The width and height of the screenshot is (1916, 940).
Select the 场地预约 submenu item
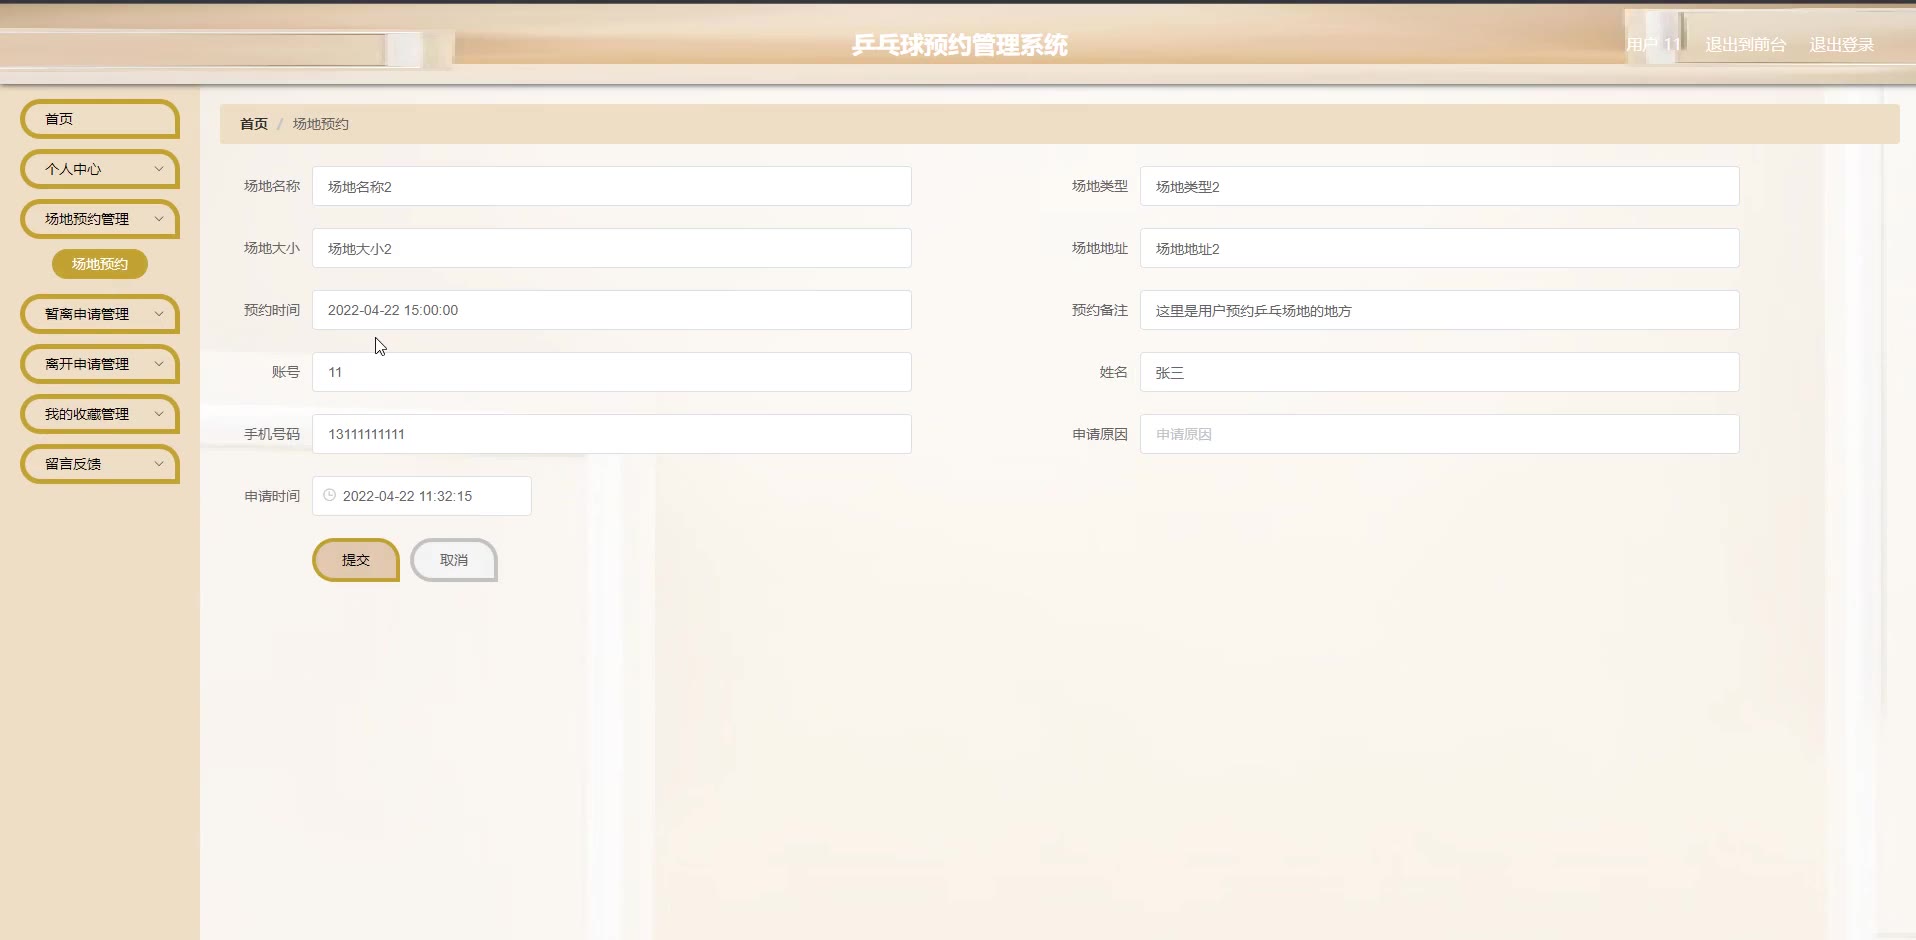100,264
